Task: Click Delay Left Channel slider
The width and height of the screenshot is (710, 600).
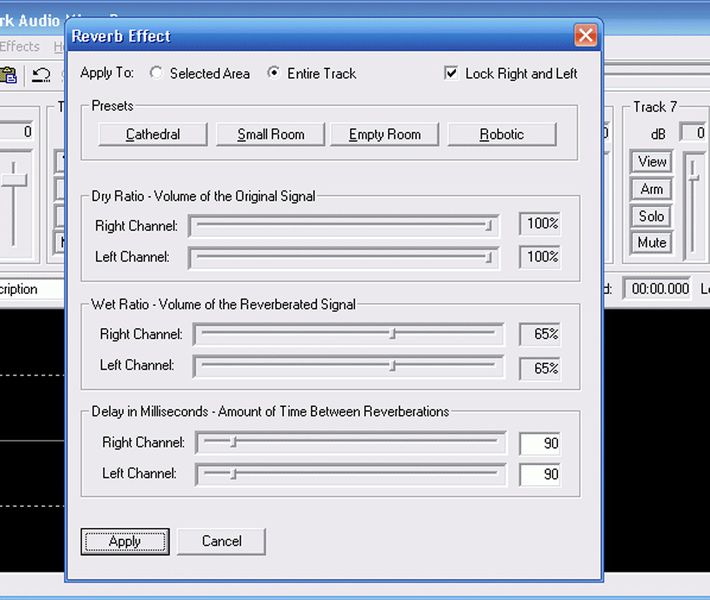Action: (351, 474)
